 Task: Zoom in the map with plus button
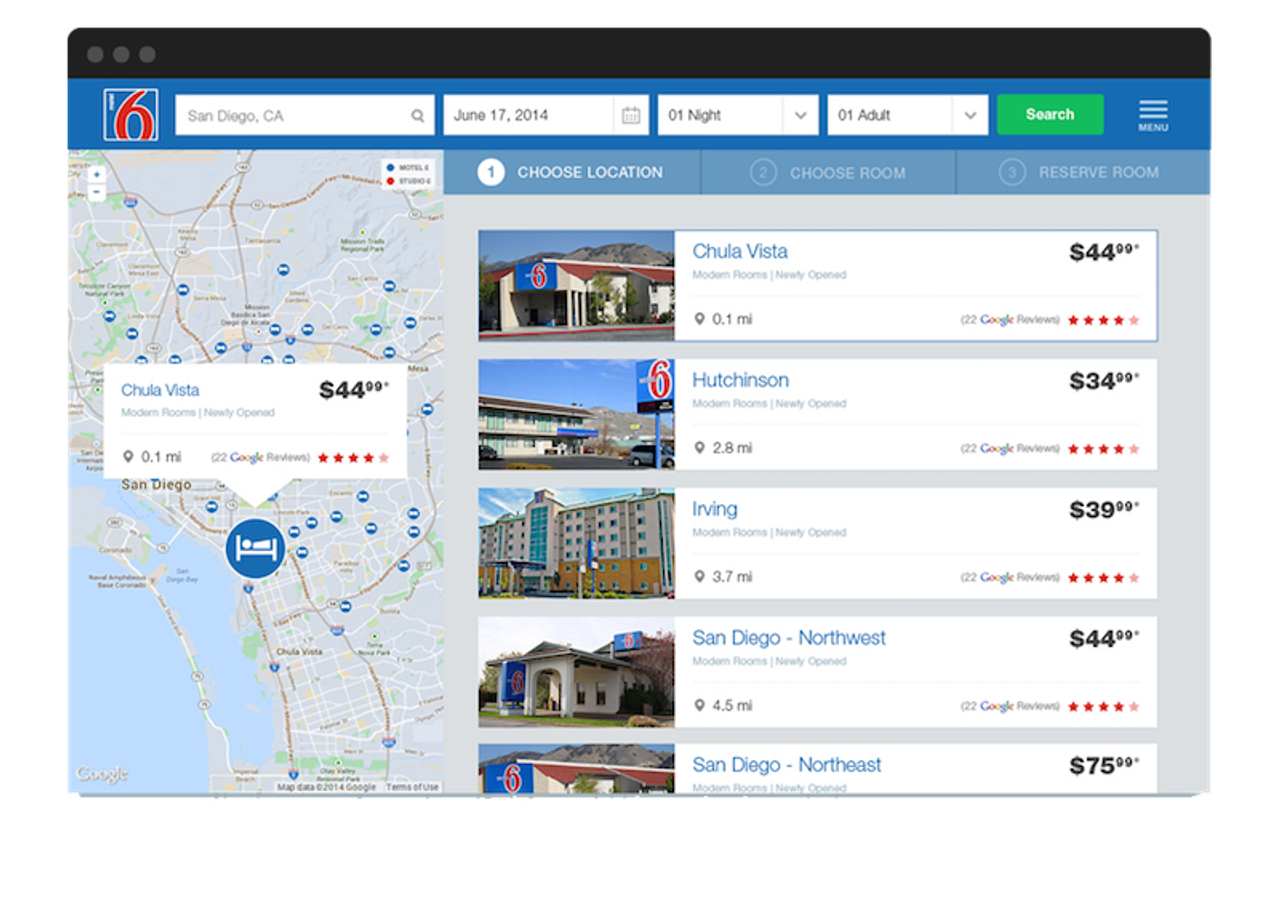point(96,175)
